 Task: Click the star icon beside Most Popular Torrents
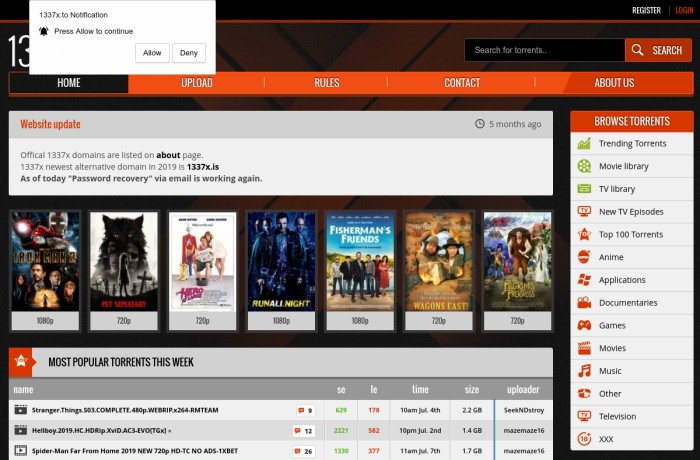point(21,360)
